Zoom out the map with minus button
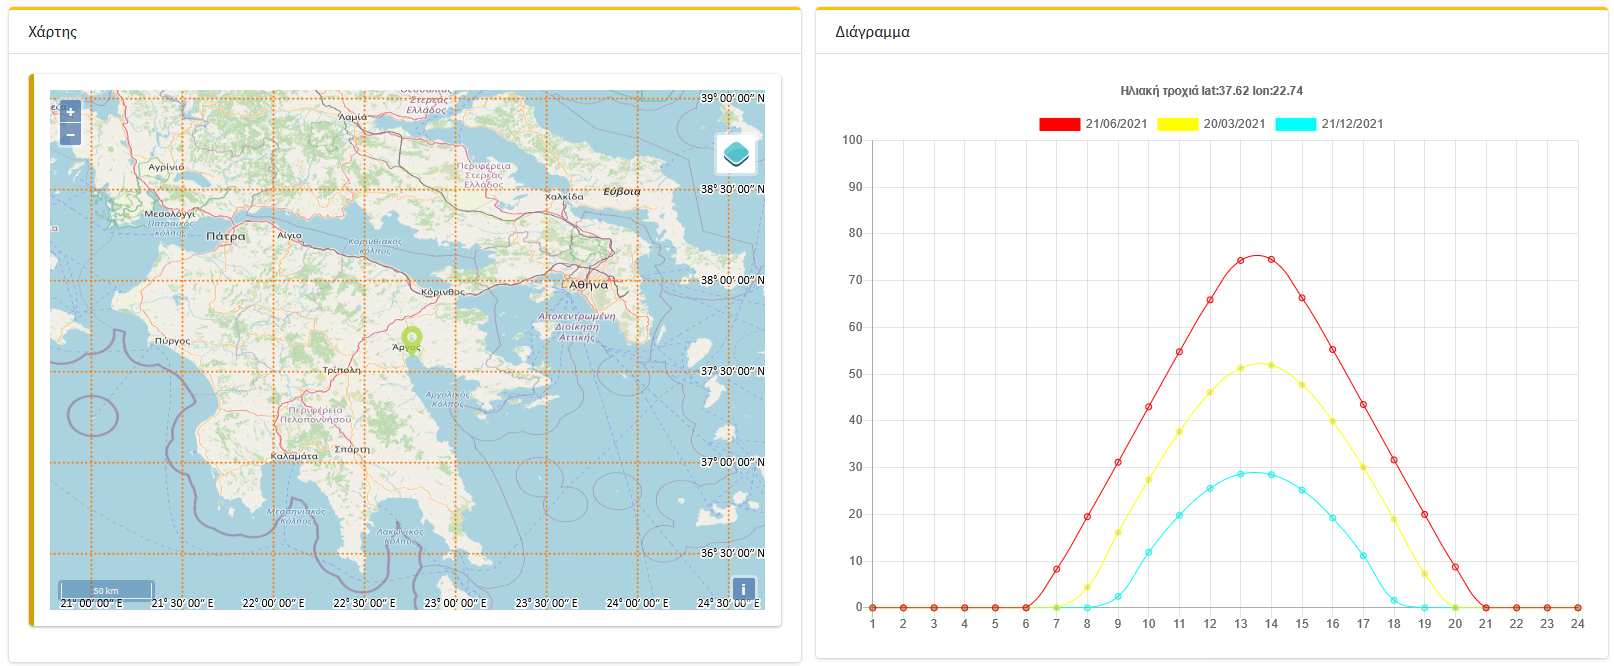The image size is (1614, 666). point(70,135)
